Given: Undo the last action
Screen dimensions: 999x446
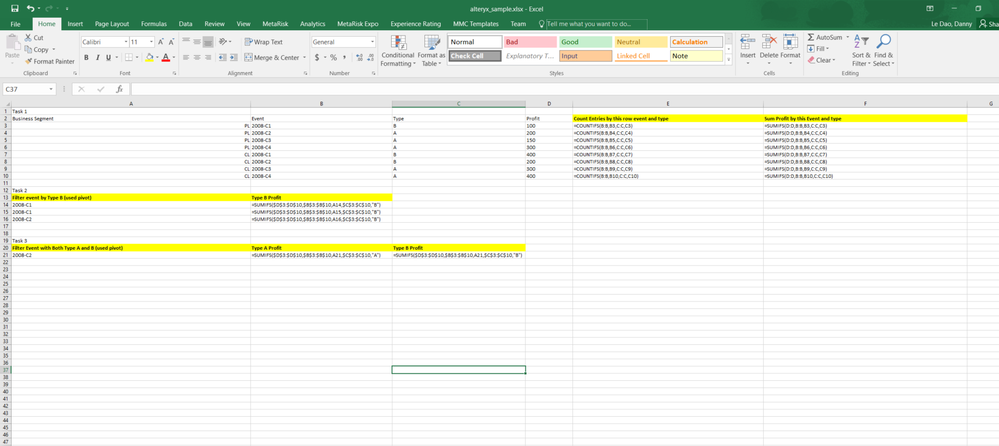Looking at the screenshot, I should pos(31,8).
